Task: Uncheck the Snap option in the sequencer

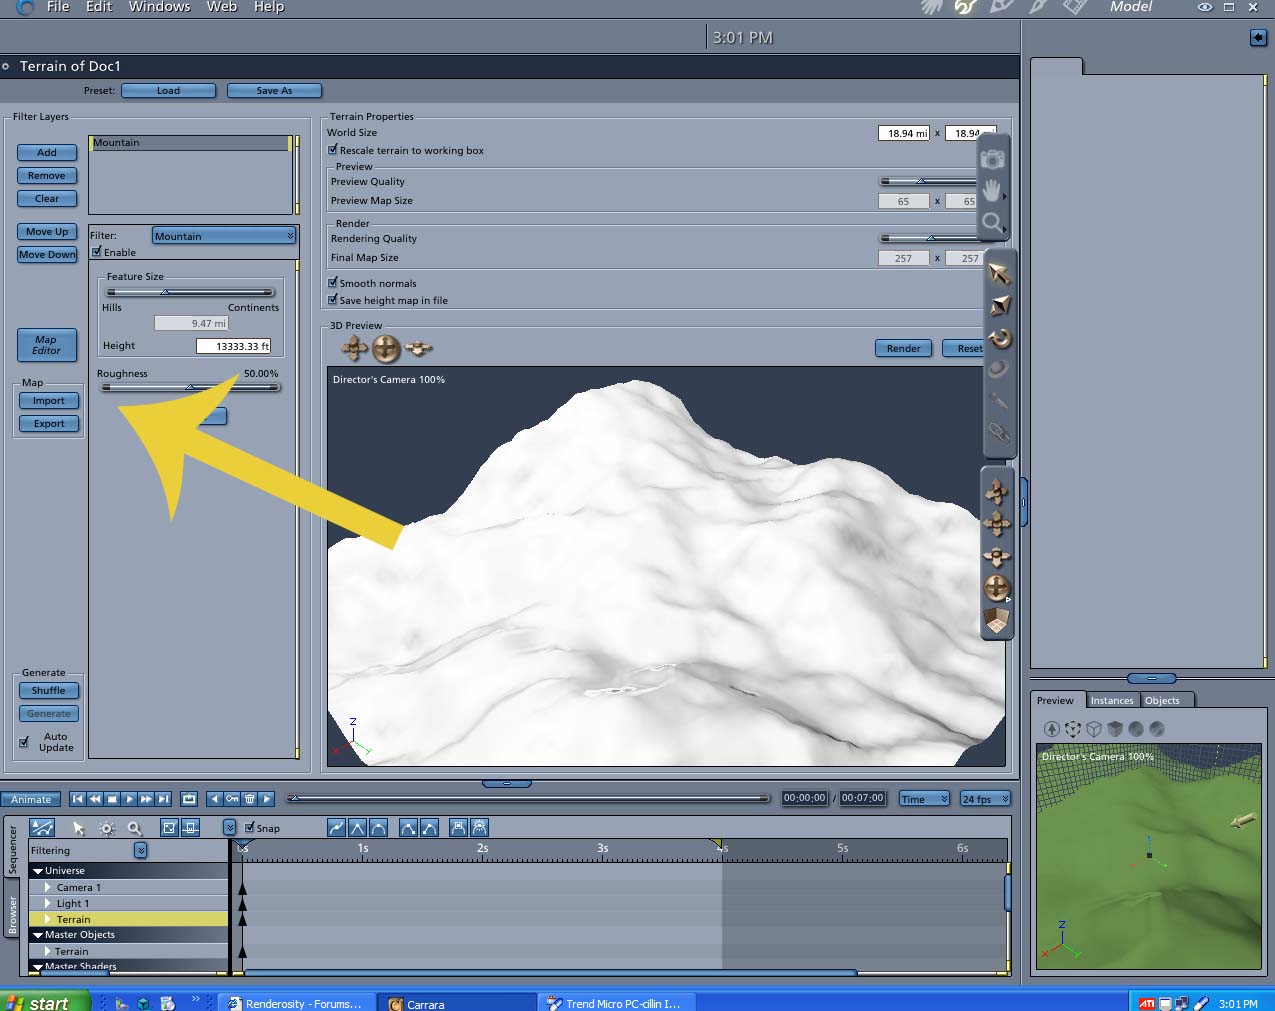Action: coord(250,827)
